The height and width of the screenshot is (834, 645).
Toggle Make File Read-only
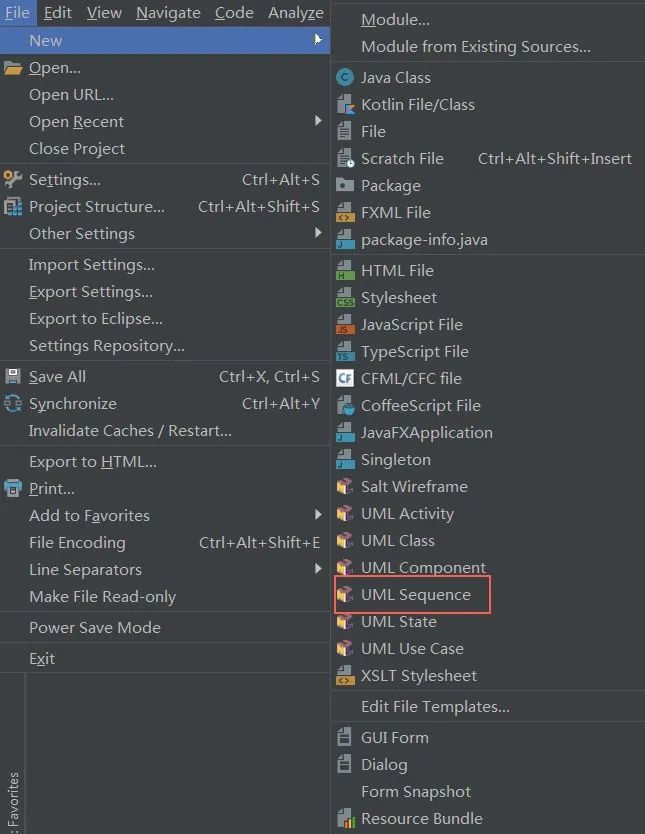click(165, 597)
